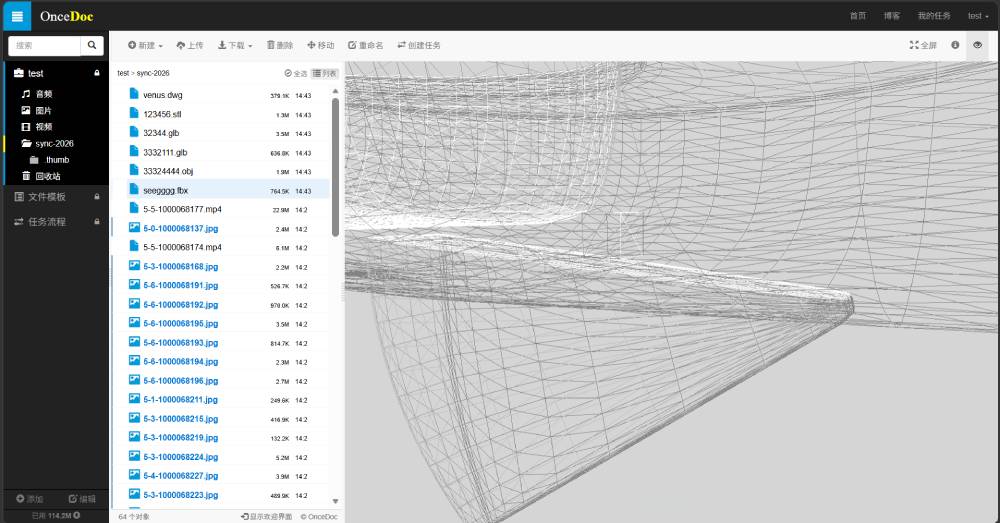1000x523 pixels.
Task: Click the OnceDoc logo
Action: coord(66,17)
